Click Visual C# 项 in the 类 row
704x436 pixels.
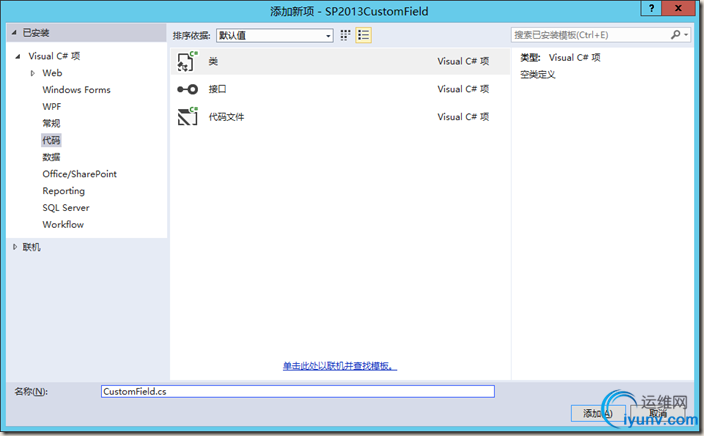[463, 61]
